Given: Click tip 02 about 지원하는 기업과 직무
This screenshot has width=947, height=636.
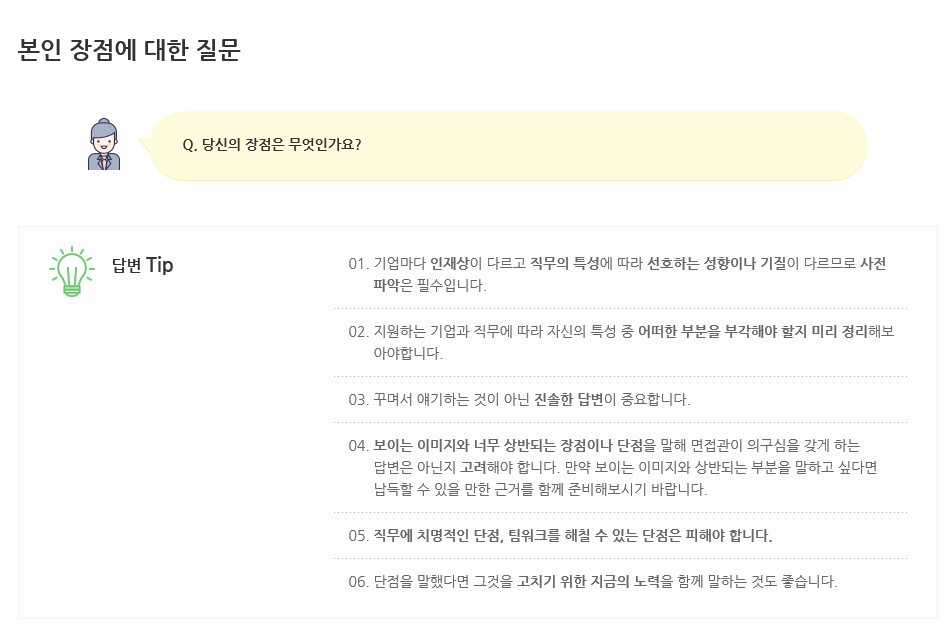Looking at the screenshot, I should coord(621,342).
